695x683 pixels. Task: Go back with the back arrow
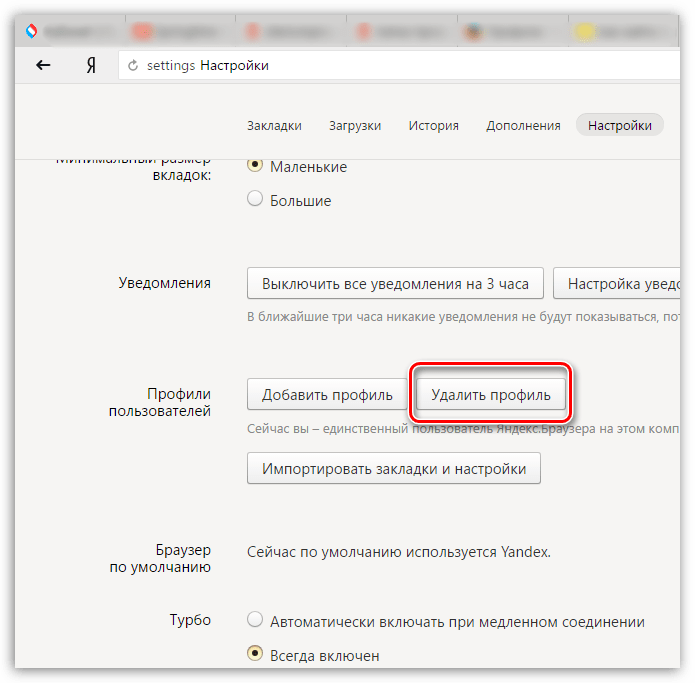[43, 65]
